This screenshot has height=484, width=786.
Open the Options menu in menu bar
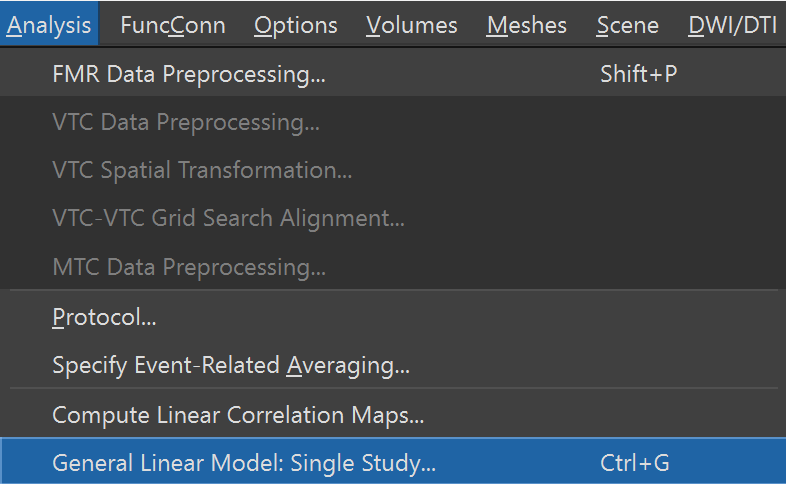pos(296,25)
